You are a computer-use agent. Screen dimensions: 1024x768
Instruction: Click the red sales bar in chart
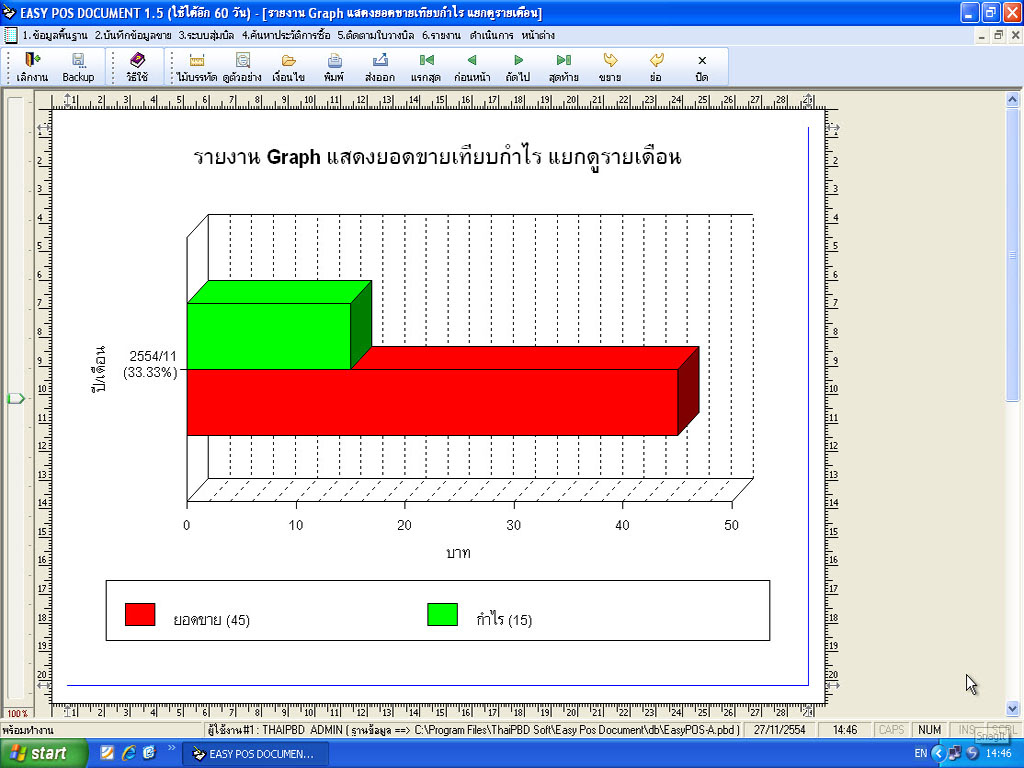(x=432, y=402)
